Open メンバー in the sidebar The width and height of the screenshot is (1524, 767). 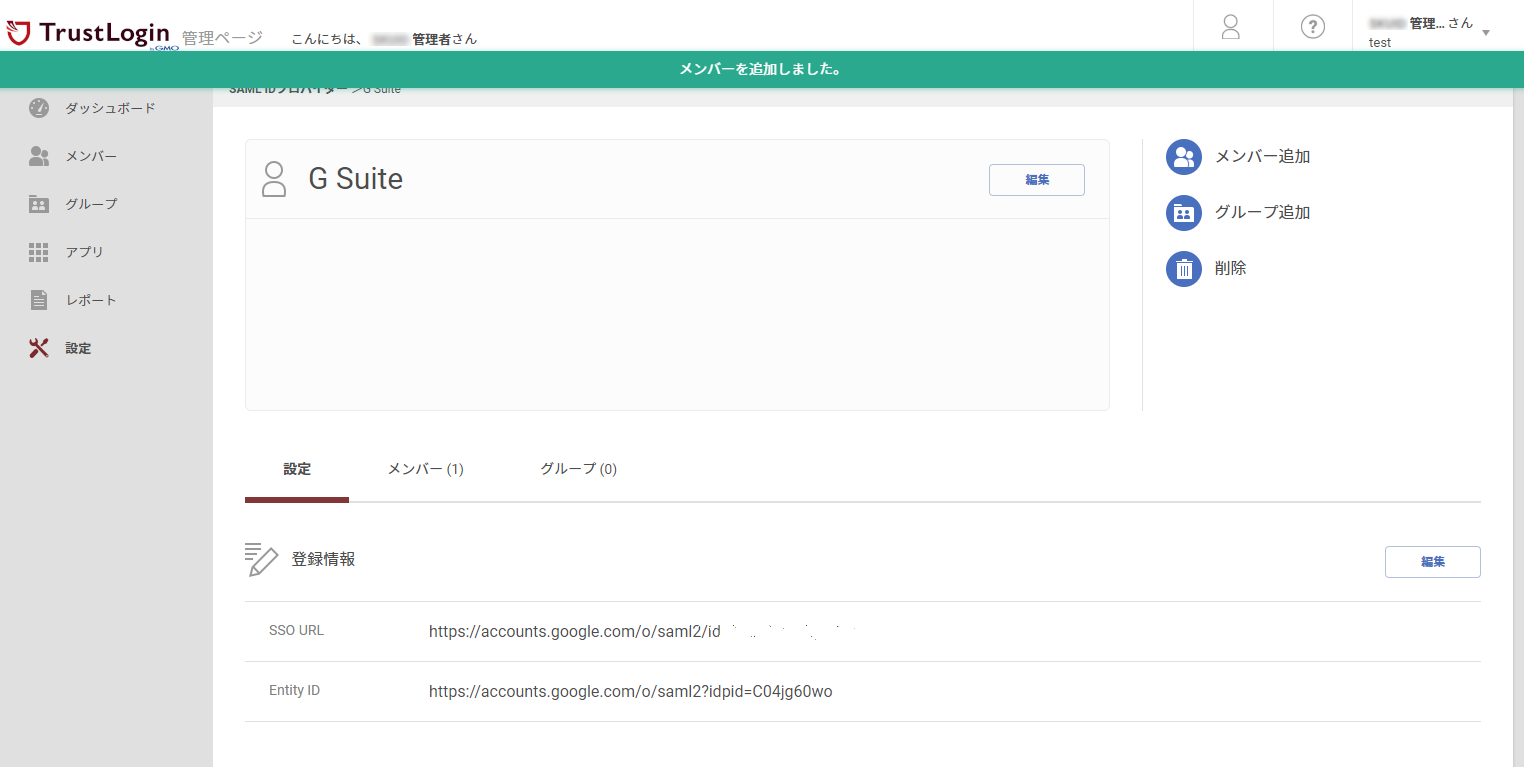(x=91, y=156)
